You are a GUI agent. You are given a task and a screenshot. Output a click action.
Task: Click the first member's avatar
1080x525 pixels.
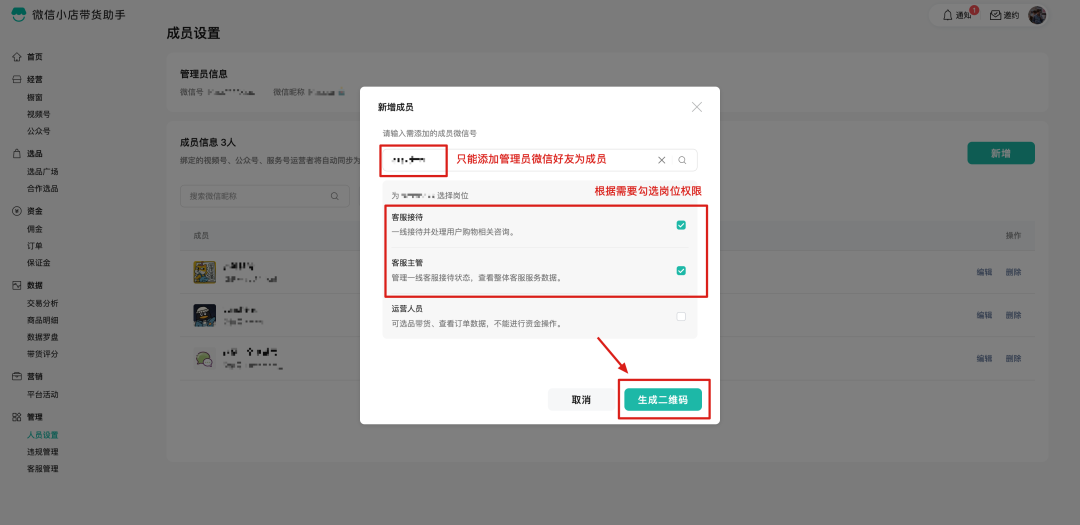[x=205, y=272]
